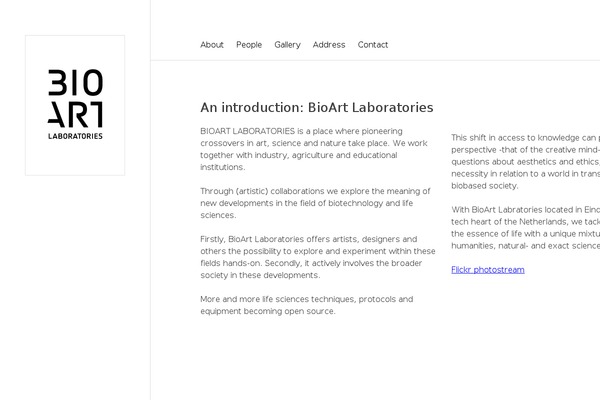
Task: Click the heading An introduction: BioArt Laboratories
Action: (317, 108)
